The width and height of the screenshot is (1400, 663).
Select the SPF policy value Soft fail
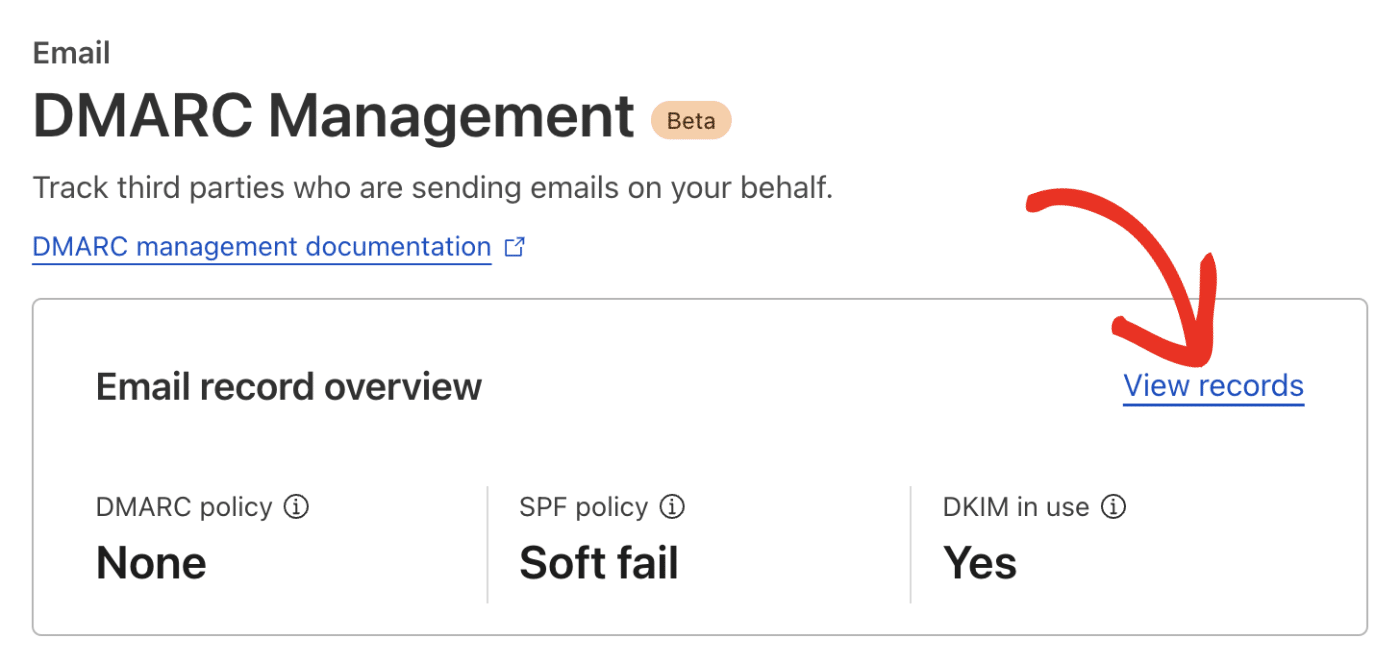tap(599, 564)
